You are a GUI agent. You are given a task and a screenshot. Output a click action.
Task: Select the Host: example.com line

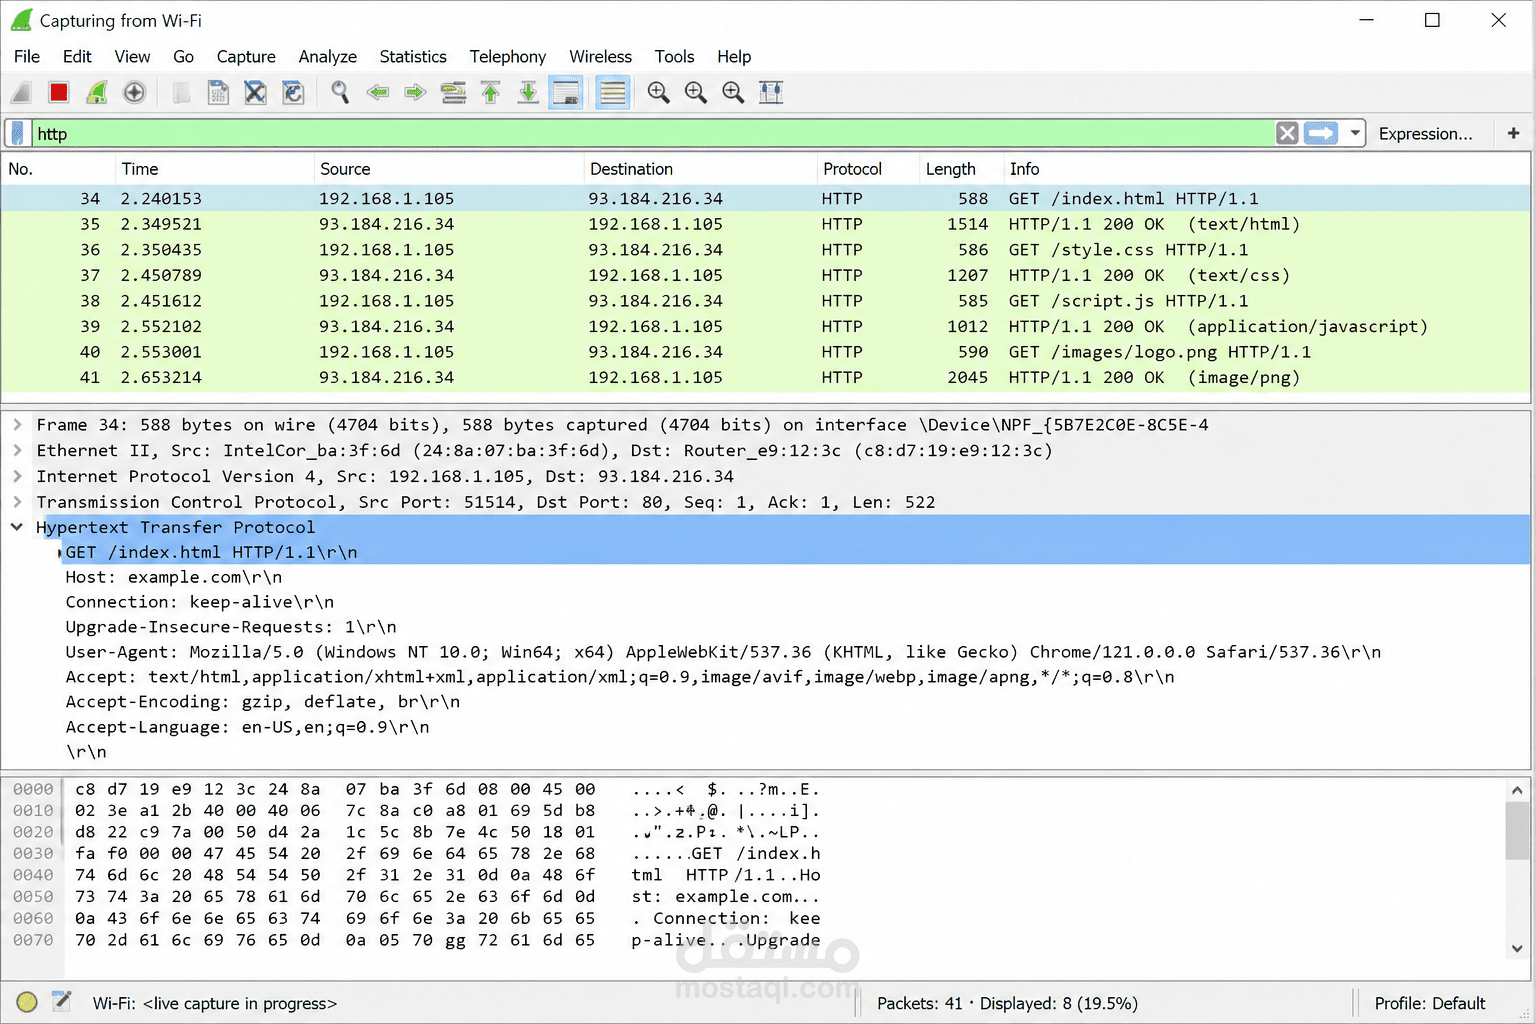click(174, 577)
